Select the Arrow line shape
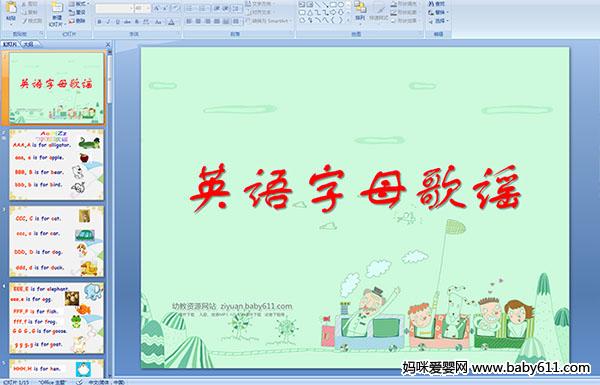Viewport: 600px width, 385px height. [325, 4]
